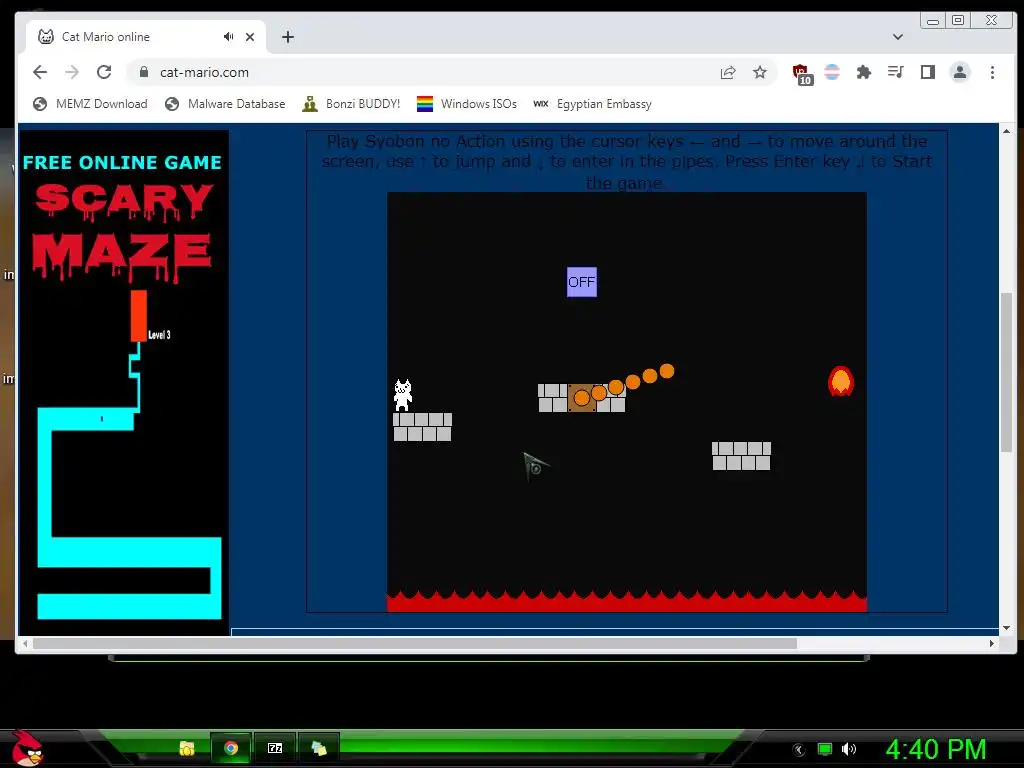Open the striped round extension icon
The width and height of the screenshot is (1024, 768).
click(x=831, y=72)
